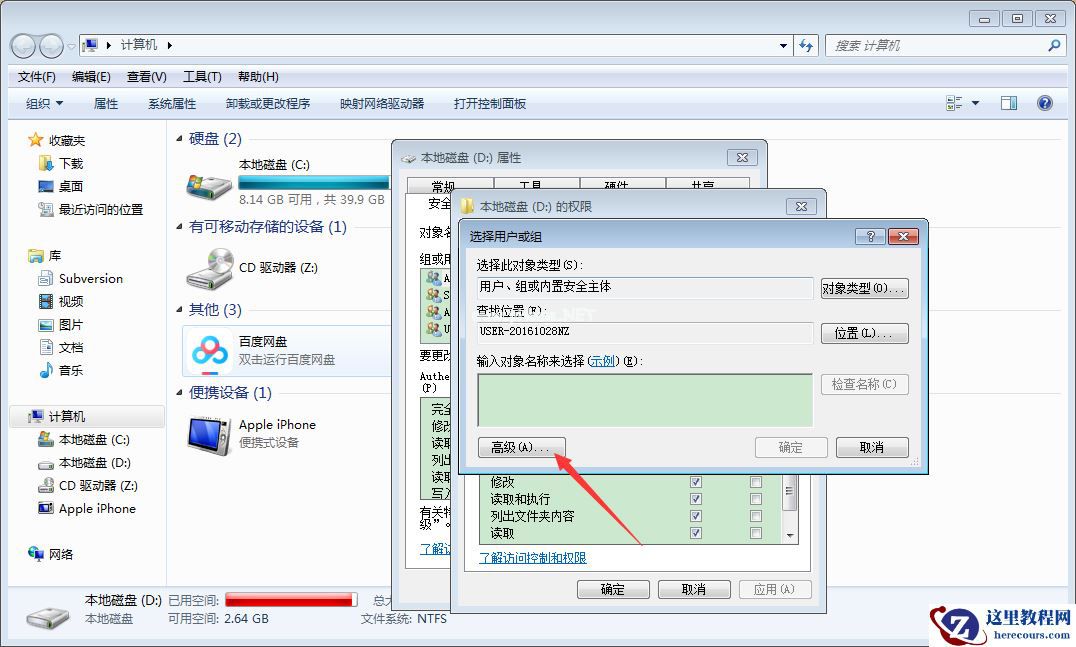Screen dimensions: 1076x647
Task: Uncheck the 修改 allow checkbox
Action: 695,481
